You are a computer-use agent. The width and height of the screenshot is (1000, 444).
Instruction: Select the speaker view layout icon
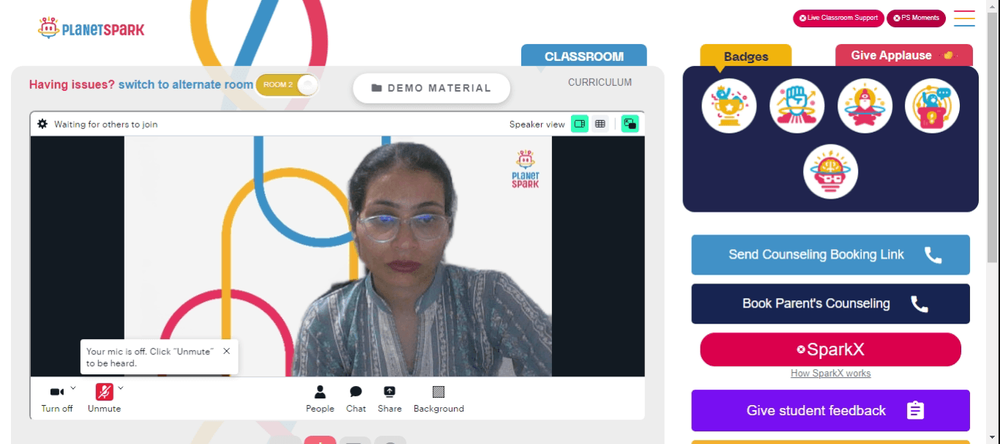(x=579, y=124)
